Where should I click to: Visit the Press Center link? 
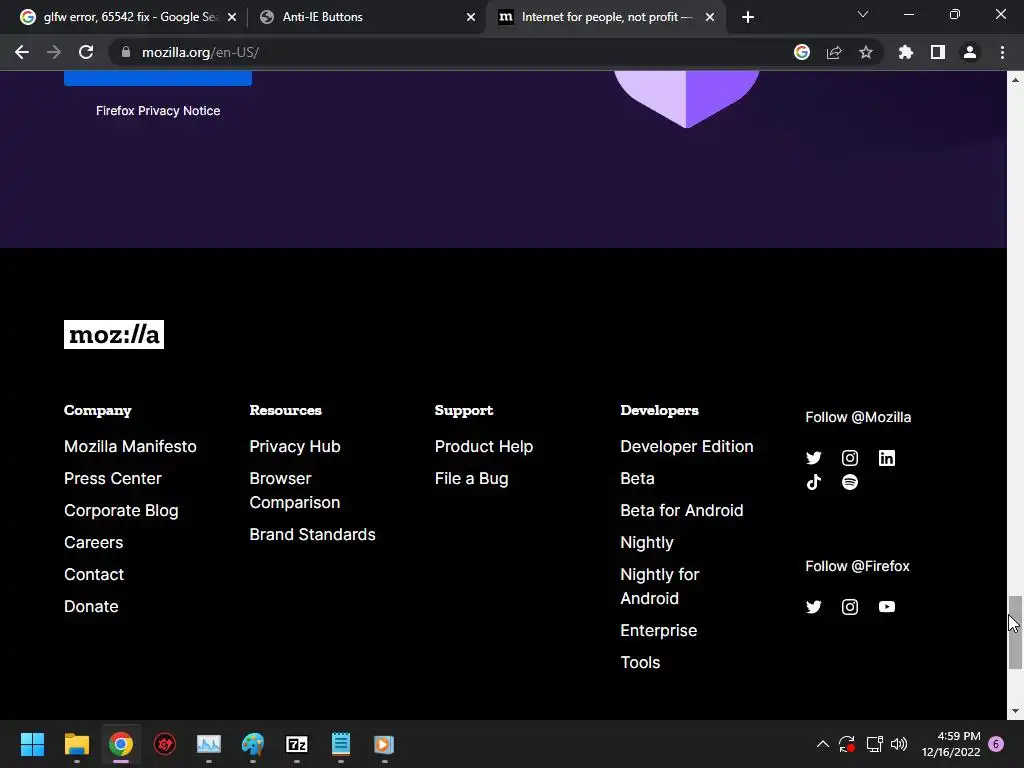click(112, 478)
